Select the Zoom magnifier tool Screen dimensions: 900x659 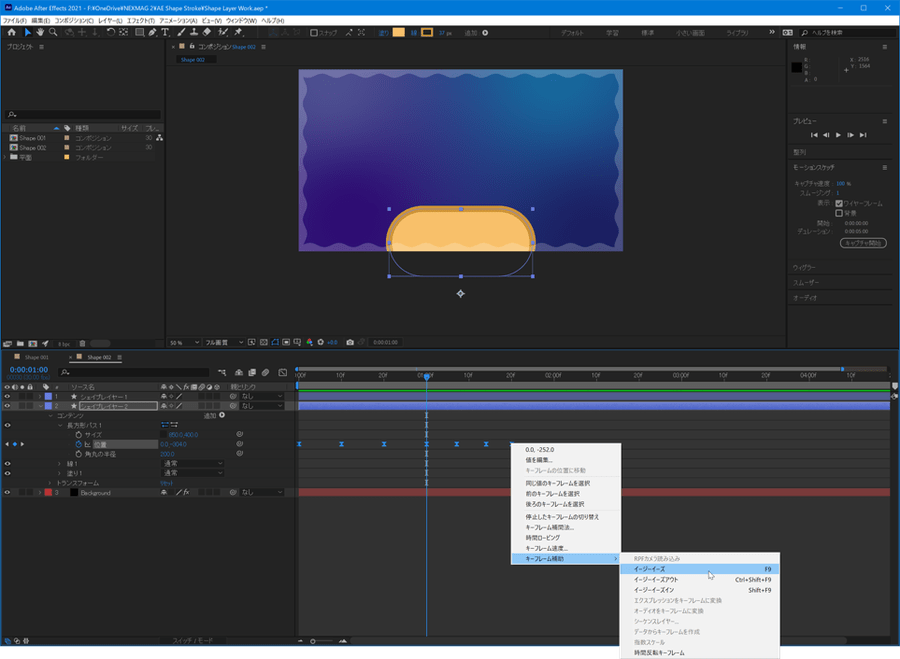pyautogui.click(x=52, y=32)
